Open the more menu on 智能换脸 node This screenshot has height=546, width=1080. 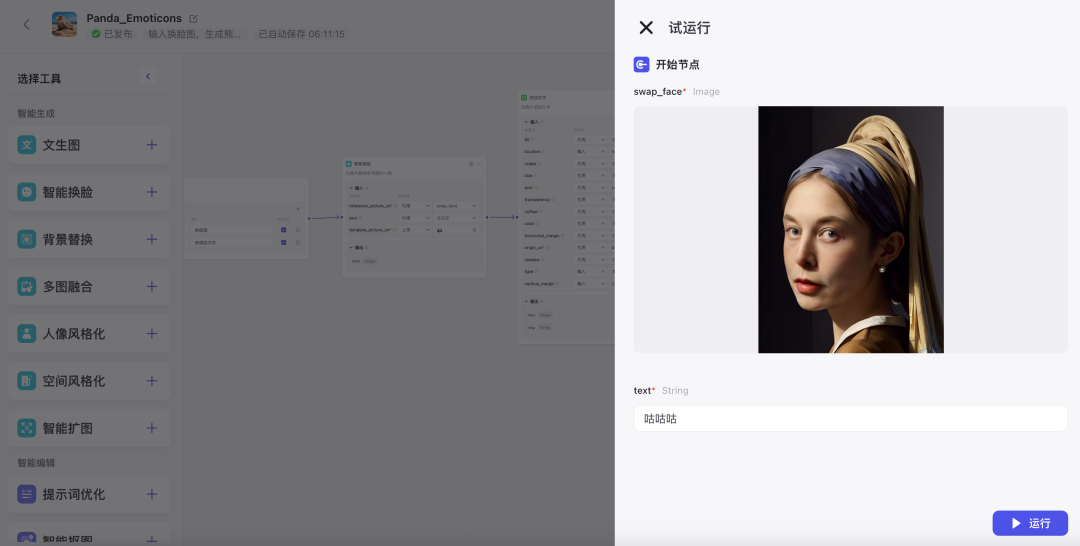(479, 164)
